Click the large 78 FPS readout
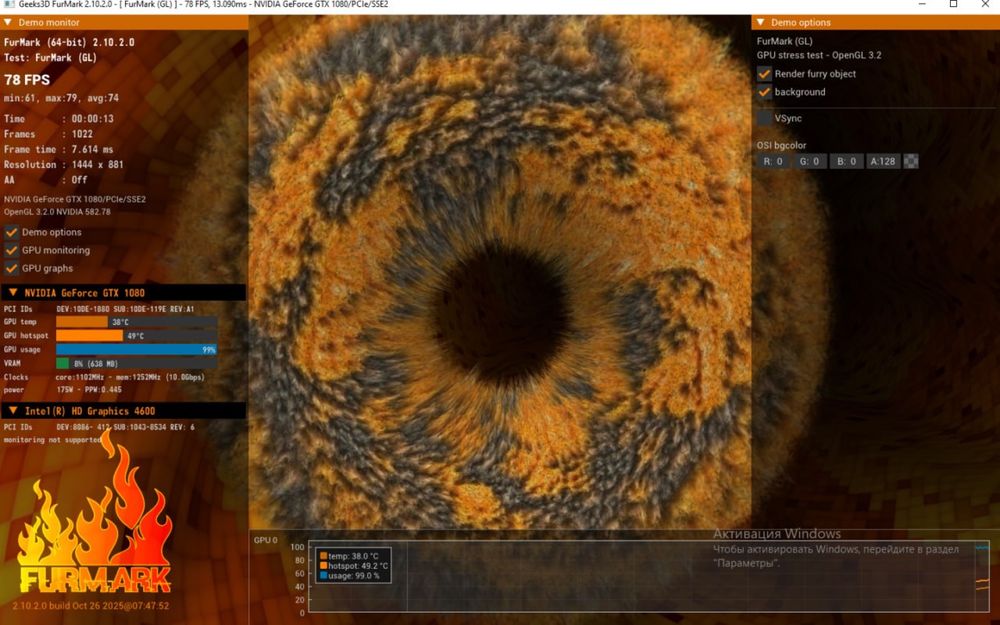 click(27, 80)
